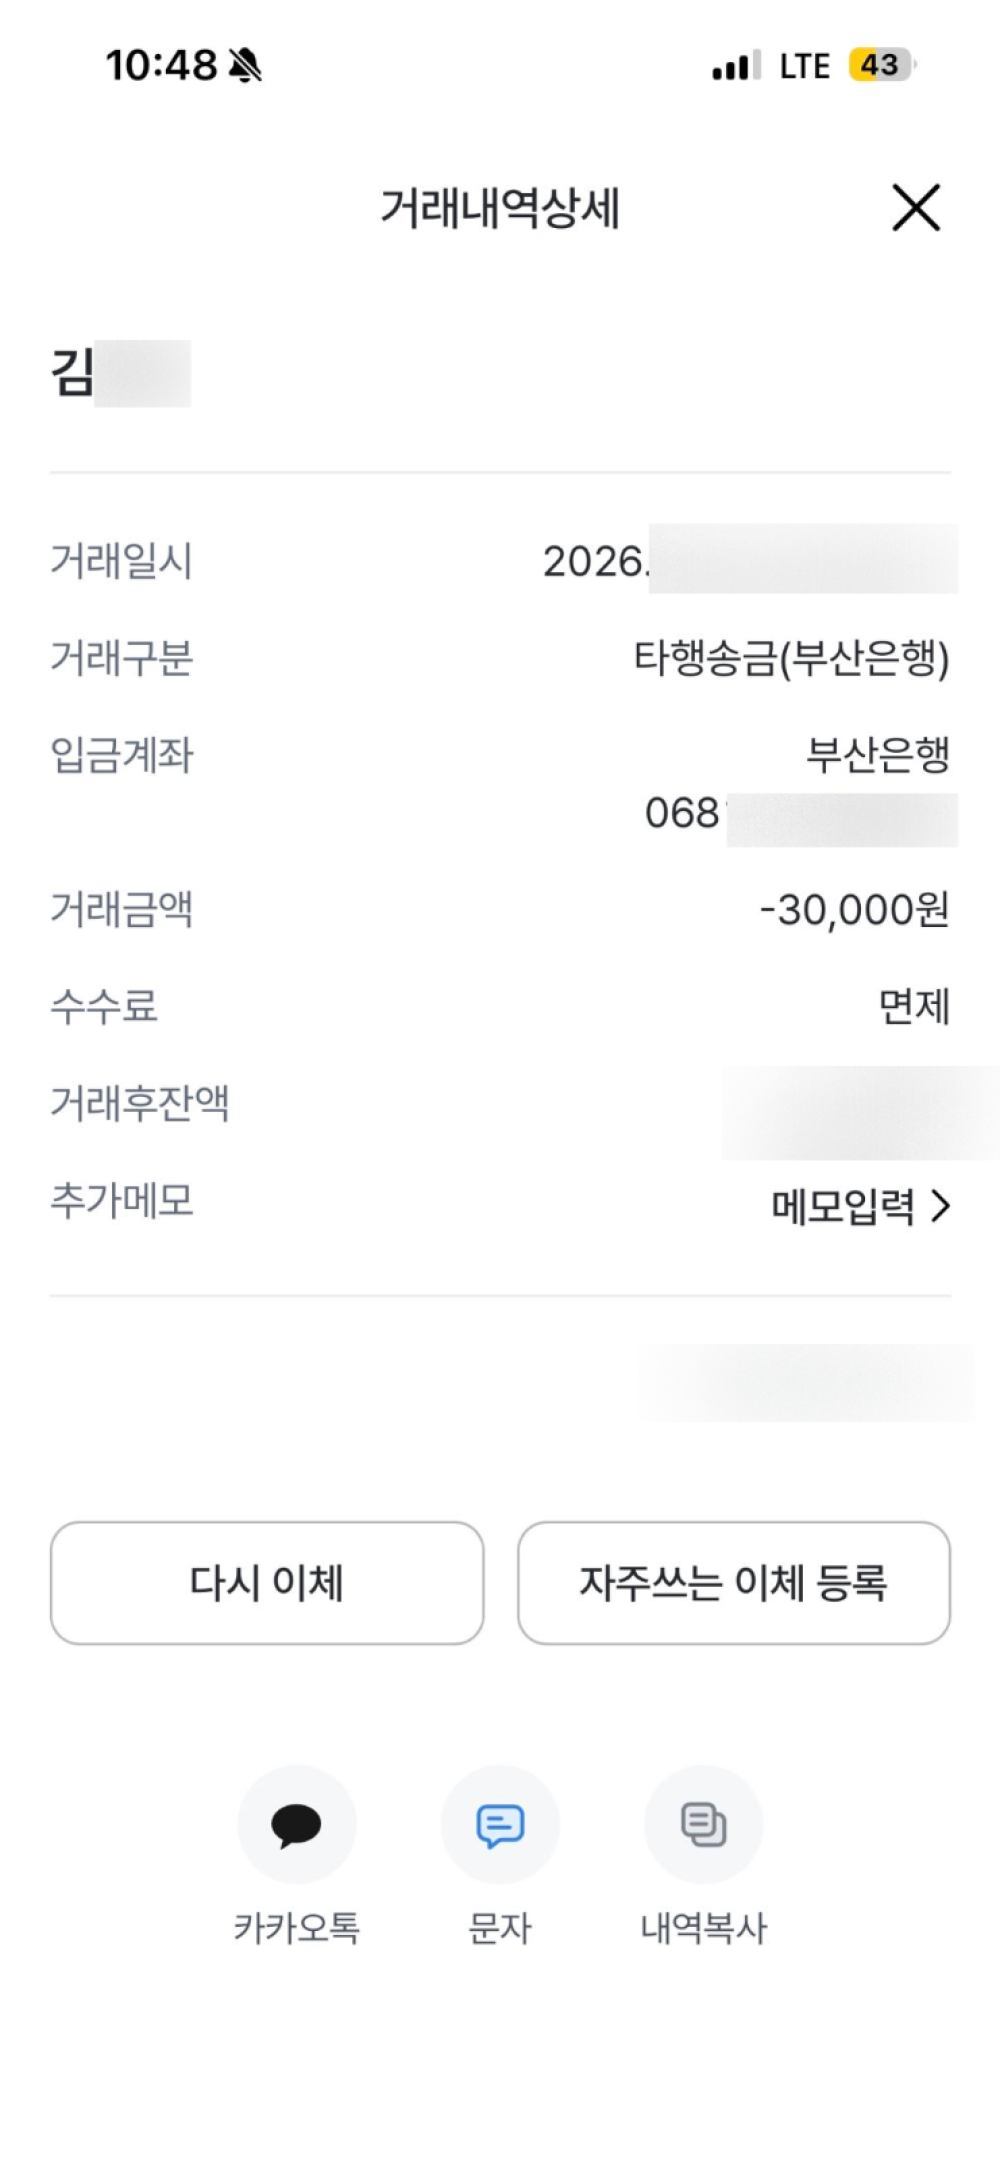
Task: Close the transaction detail screen
Action: (915, 208)
